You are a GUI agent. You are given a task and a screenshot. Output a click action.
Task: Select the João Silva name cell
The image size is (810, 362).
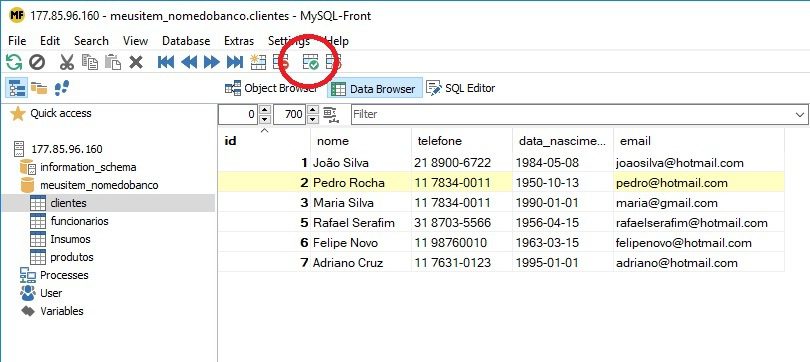tap(361, 163)
